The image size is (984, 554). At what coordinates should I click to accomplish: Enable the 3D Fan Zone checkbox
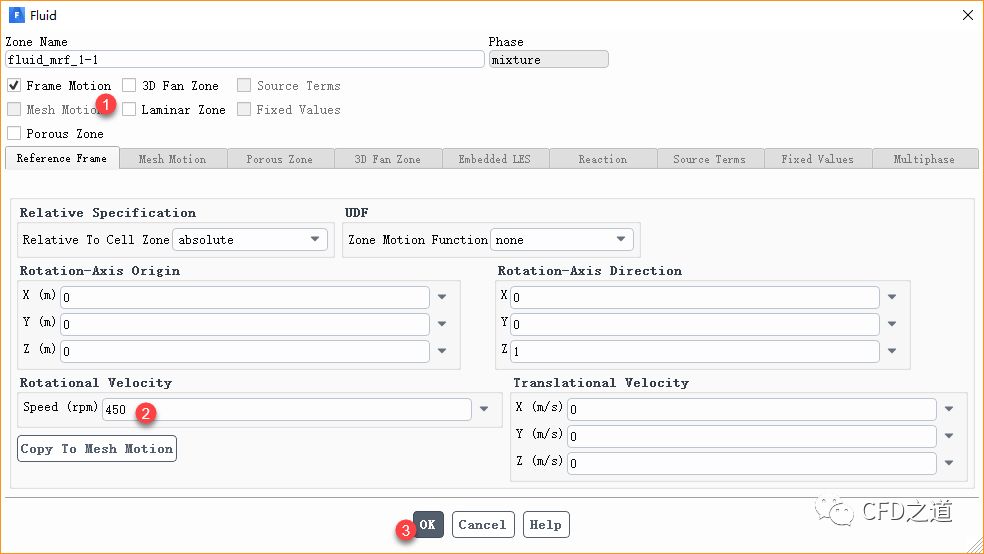pyautogui.click(x=129, y=86)
